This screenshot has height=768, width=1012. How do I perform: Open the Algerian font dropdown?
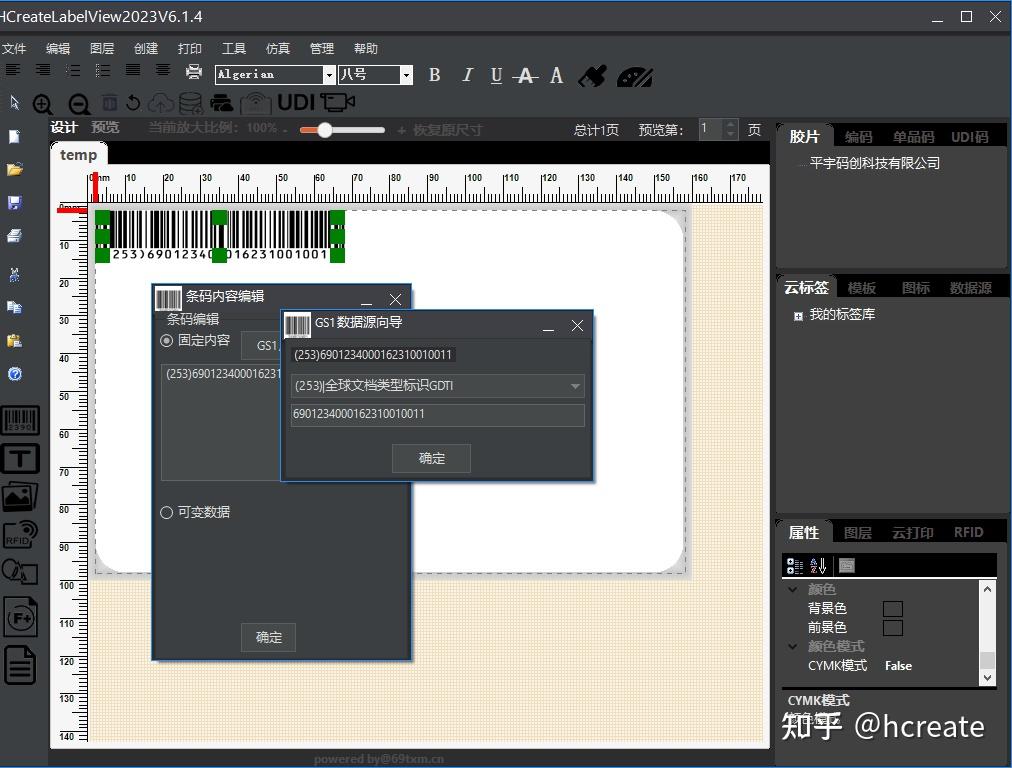click(328, 75)
